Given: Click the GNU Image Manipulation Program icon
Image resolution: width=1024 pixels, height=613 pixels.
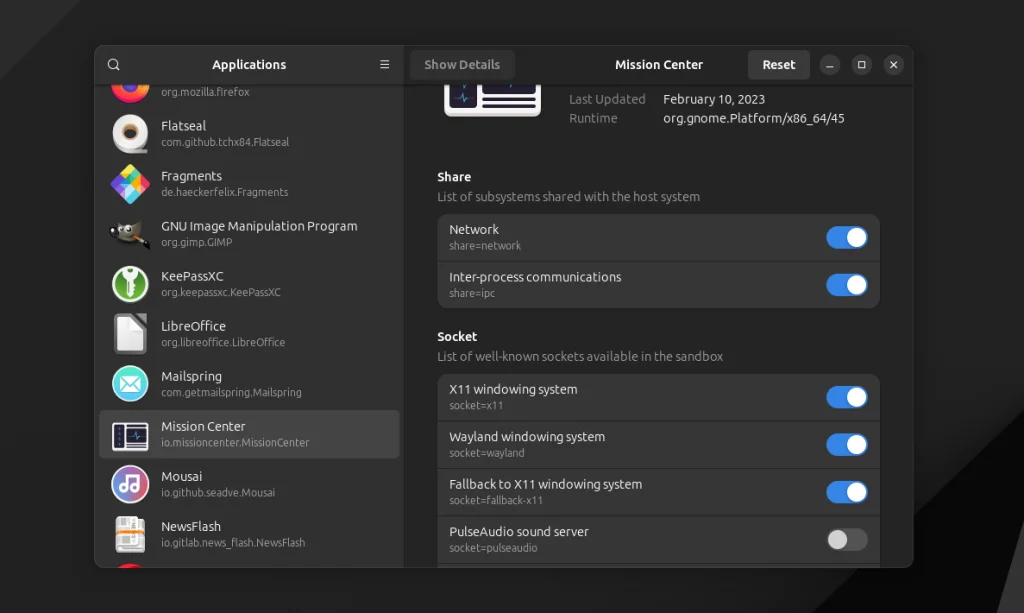Looking at the screenshot, I should (x=130, y=234).
